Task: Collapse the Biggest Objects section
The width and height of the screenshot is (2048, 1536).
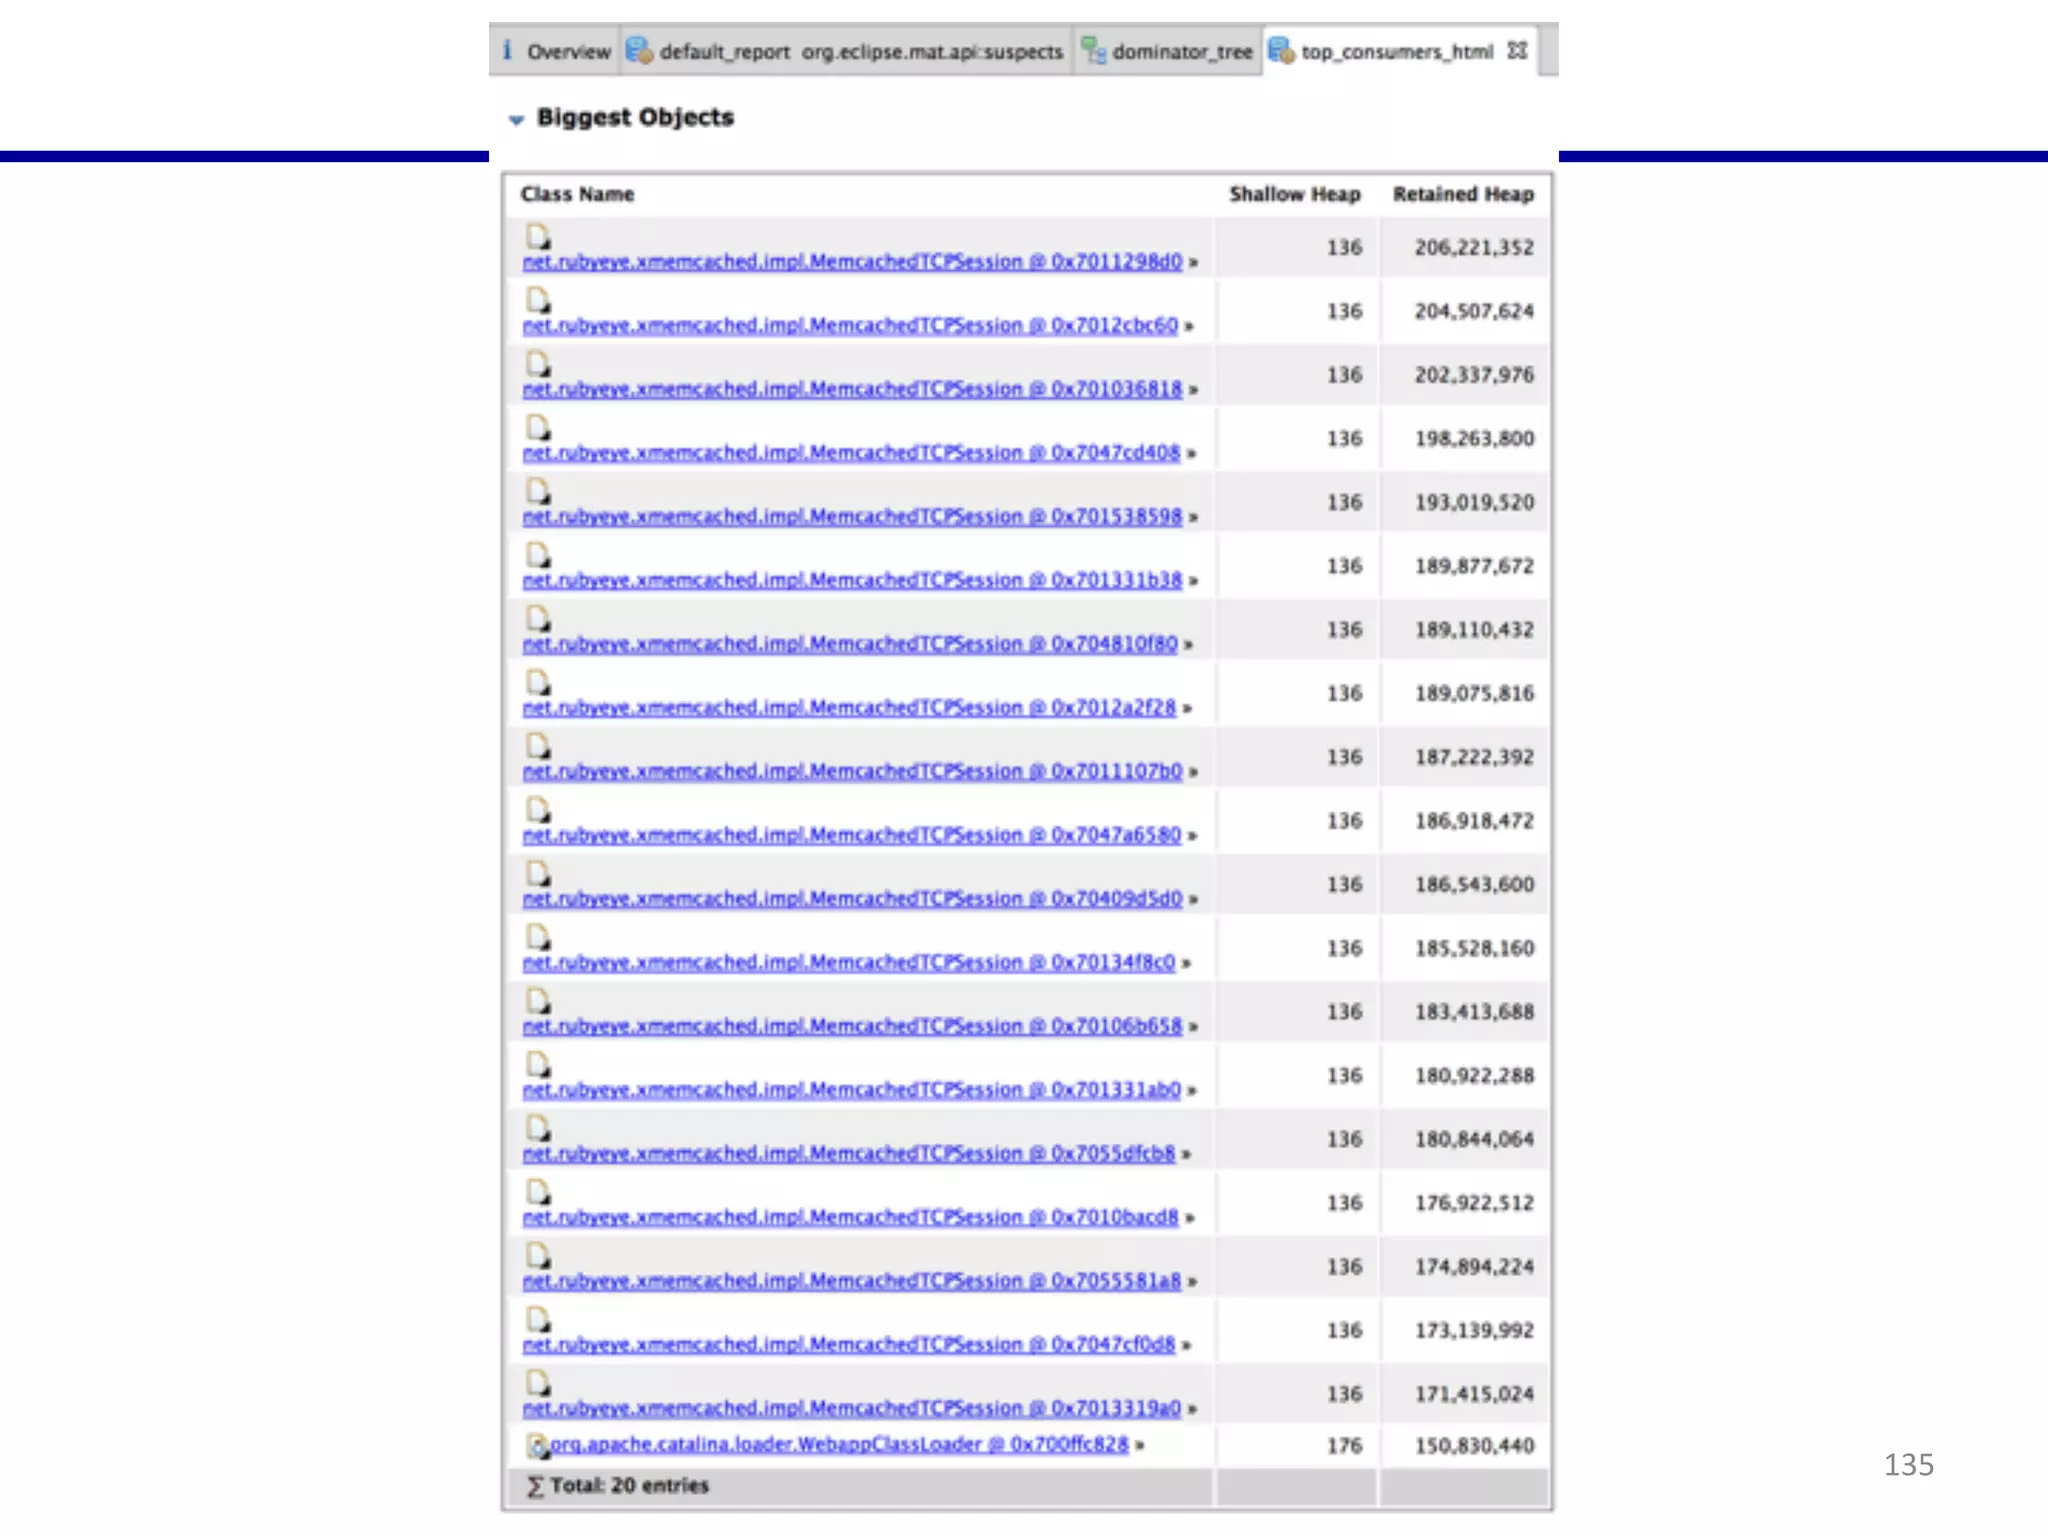Action: (516, 120)
